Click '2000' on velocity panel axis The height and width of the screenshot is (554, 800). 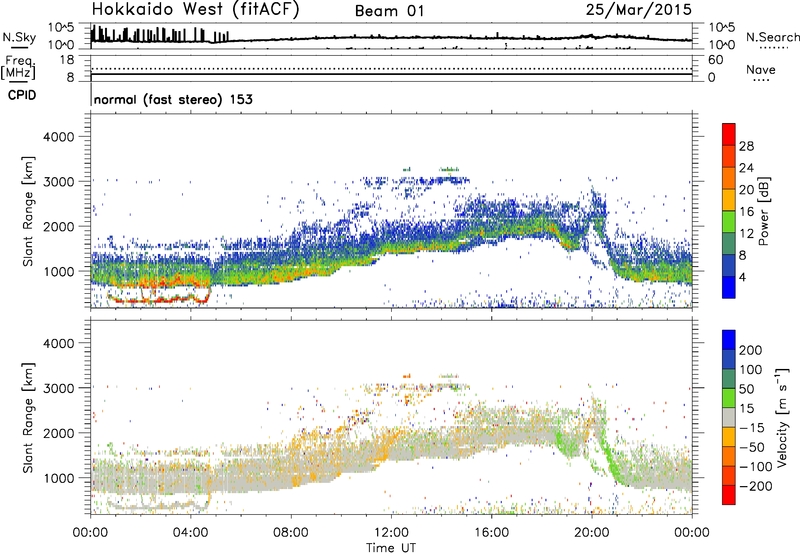[x=58, y=433]
